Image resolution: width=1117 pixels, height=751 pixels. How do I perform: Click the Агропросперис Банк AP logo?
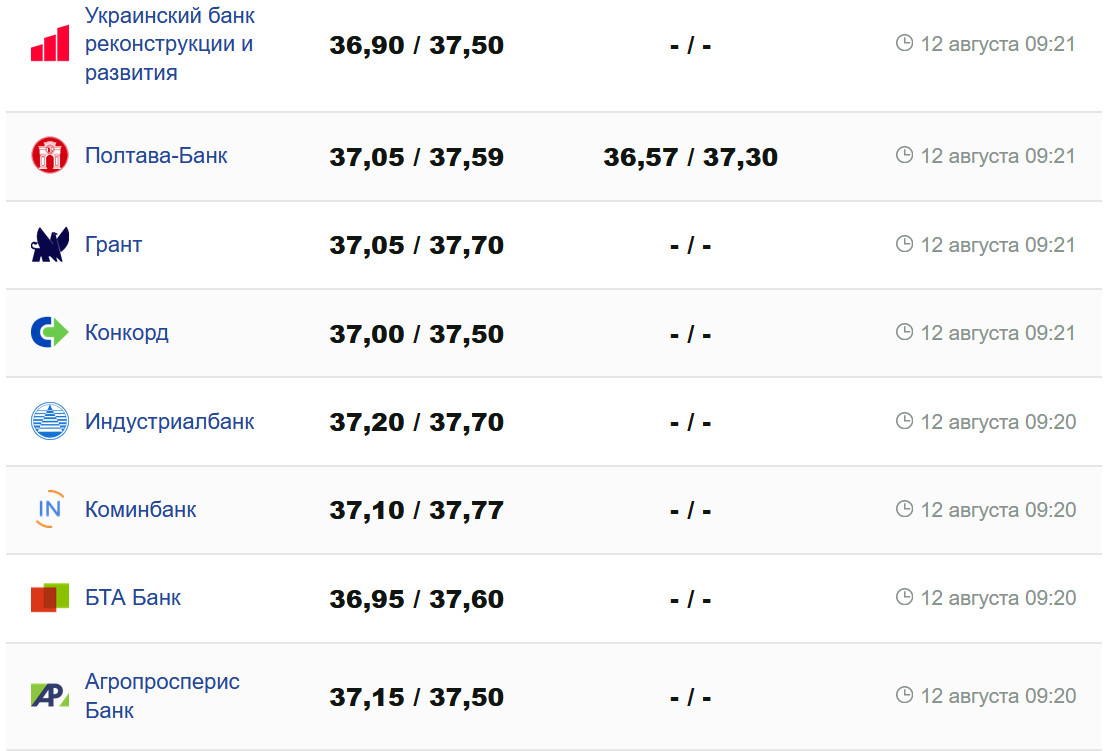50,696
